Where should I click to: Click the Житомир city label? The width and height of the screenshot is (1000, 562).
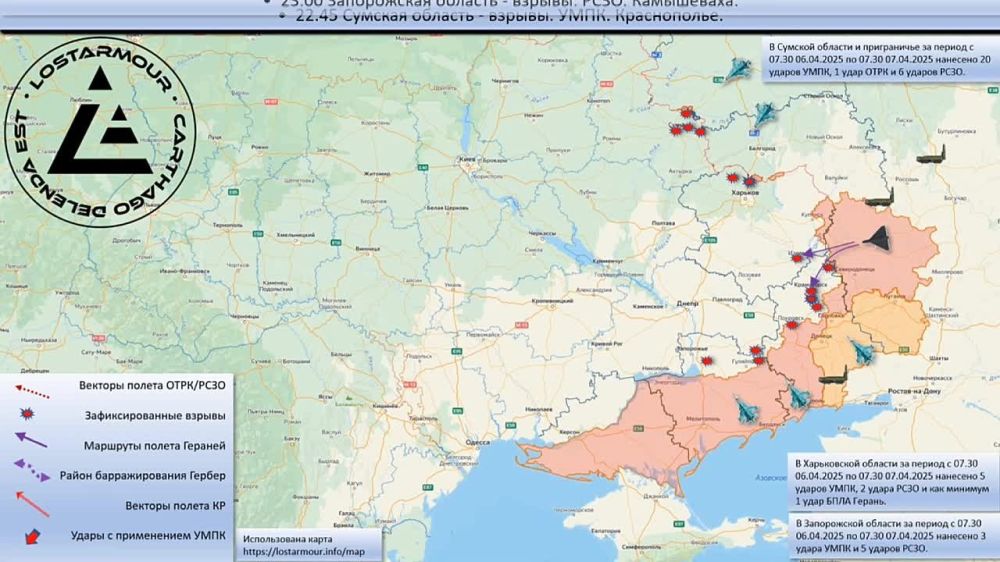[x=376, y=173]
